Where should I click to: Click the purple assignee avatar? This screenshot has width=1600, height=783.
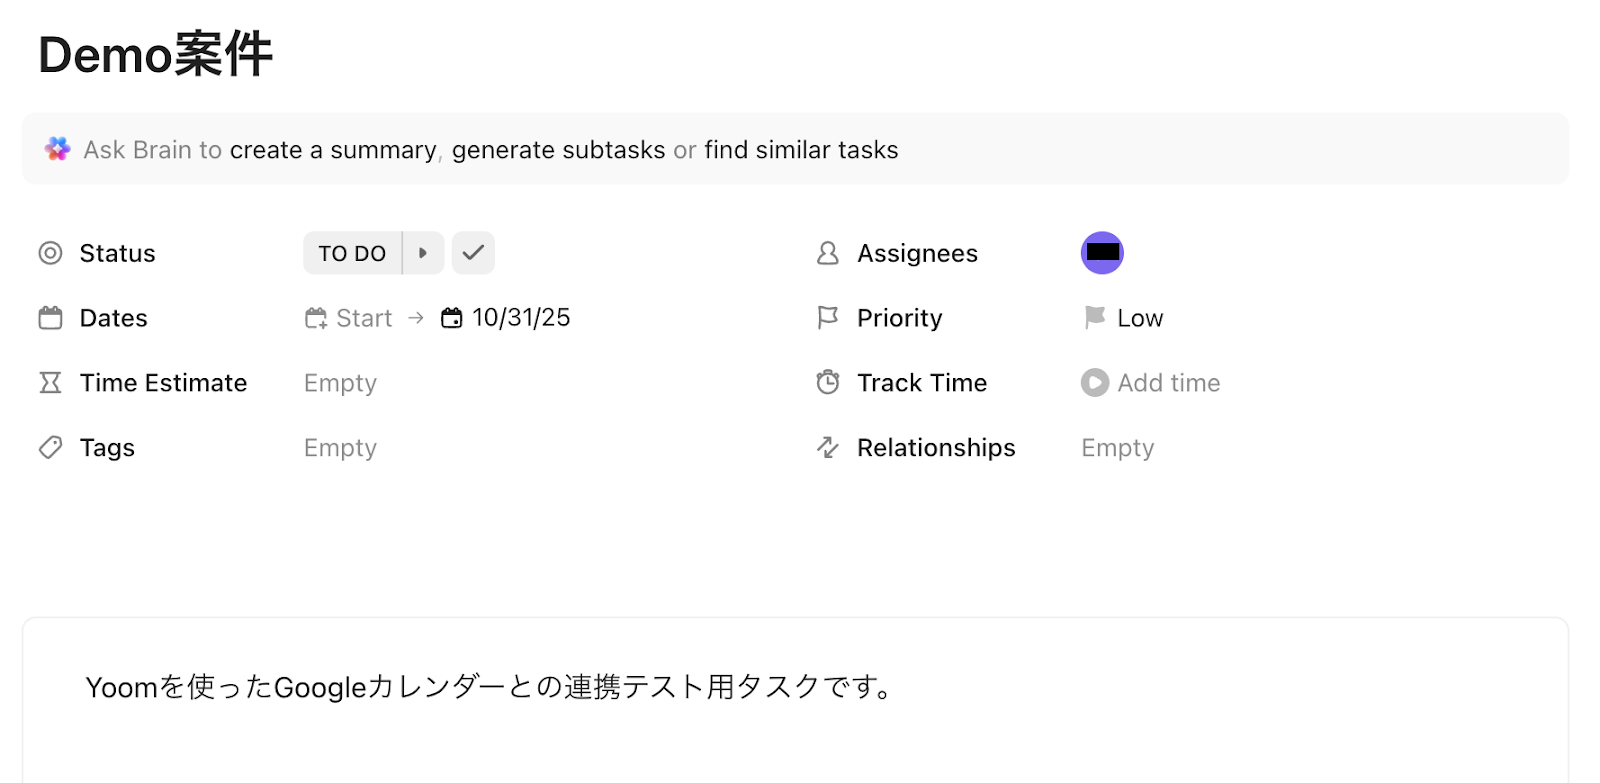click(x=1102, y=253)
